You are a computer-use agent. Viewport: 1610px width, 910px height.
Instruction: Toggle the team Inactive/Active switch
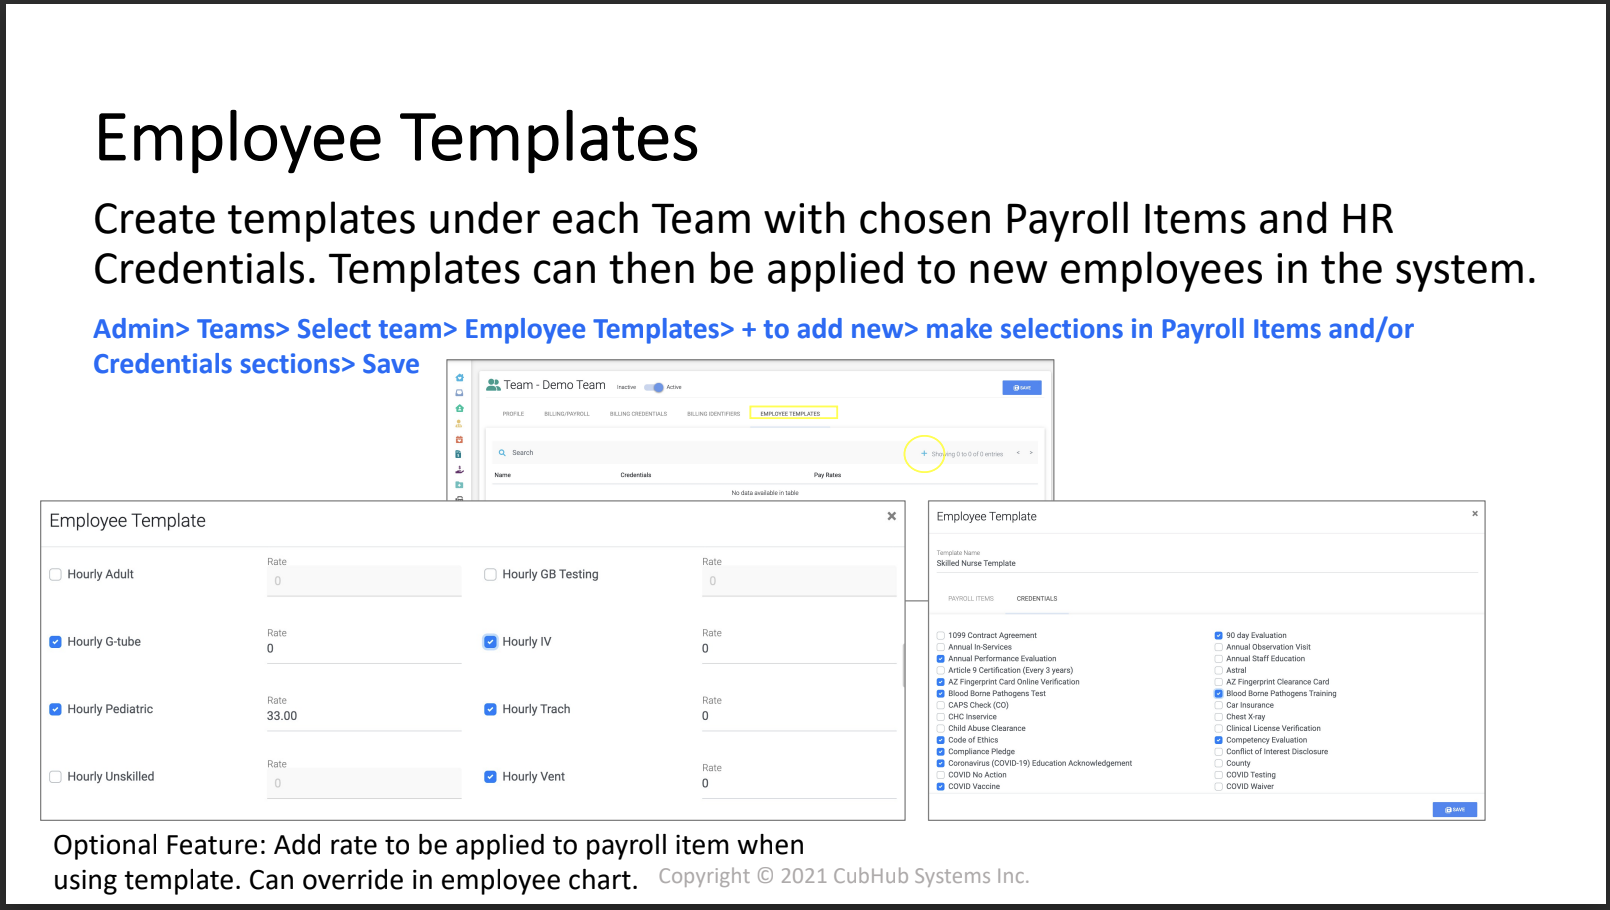pos(654,387)
